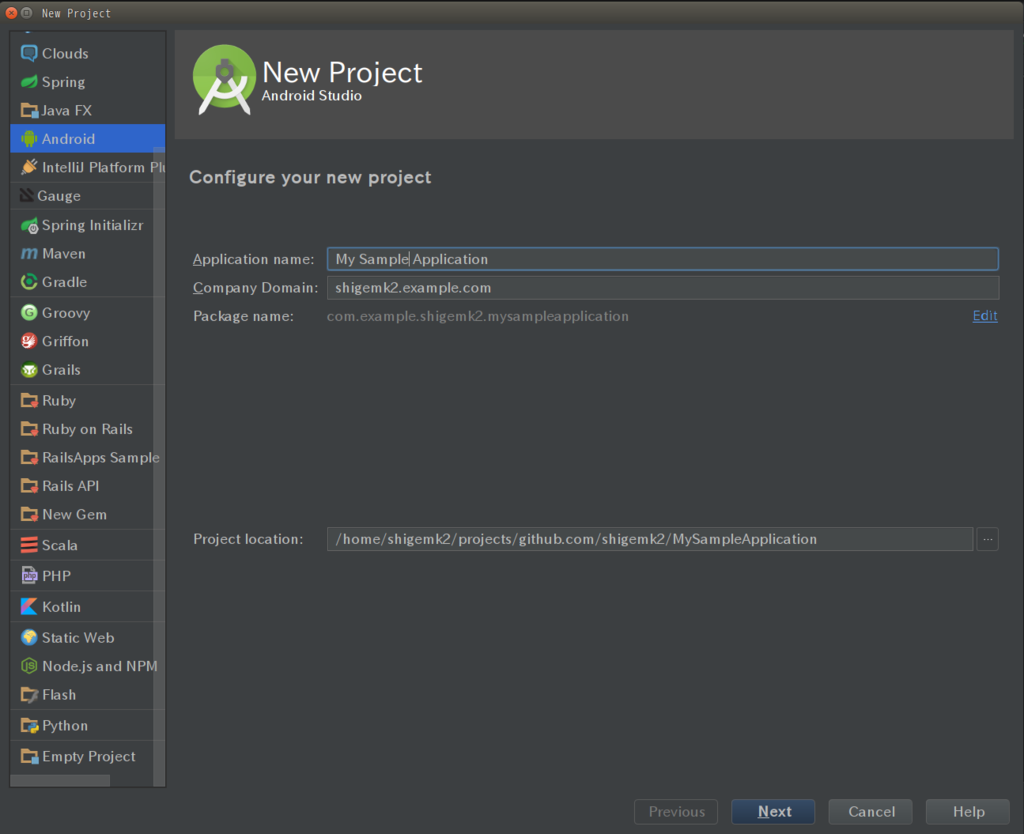Click the Clouds project type icon
The image size is (1024, 834).
click(x=29, y=54)
